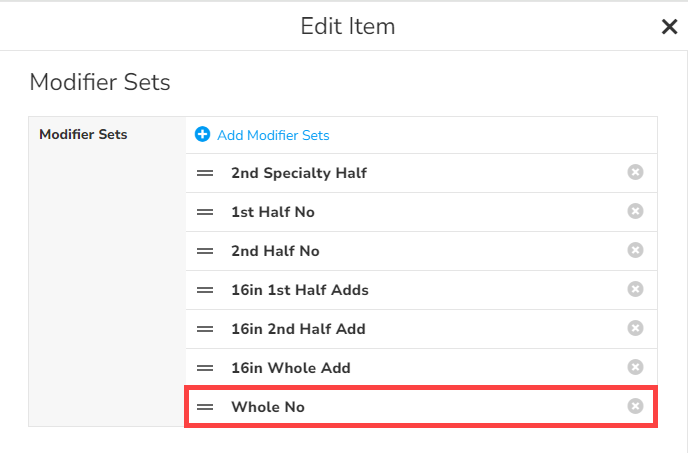Grab drag handle of 1st Half No
This screenshot has width=688, height=453.
point(205,212)
